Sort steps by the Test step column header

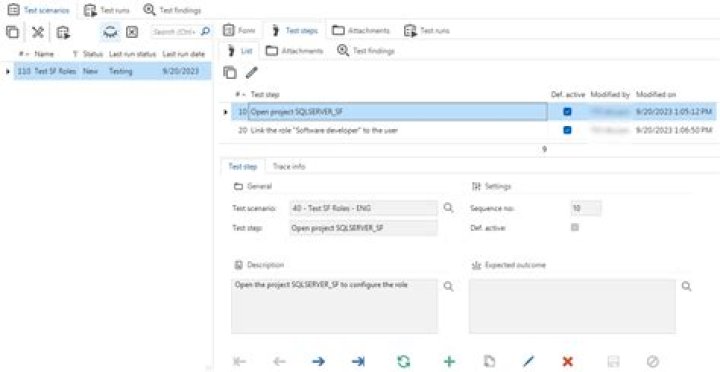(265, 94)
